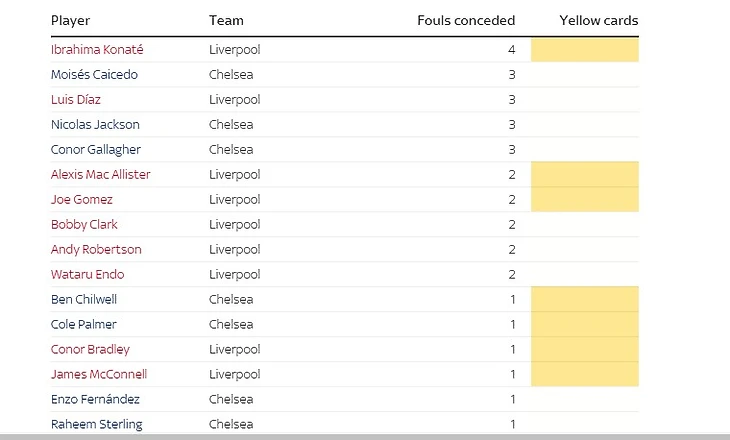730x440 pixels.
Task: Click Bobby Clark in player list
Action: coord(85,224)
